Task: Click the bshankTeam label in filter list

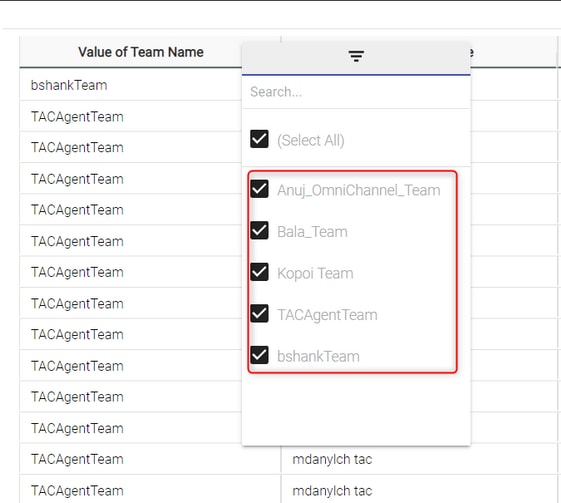Action: [x=318, y=356]
